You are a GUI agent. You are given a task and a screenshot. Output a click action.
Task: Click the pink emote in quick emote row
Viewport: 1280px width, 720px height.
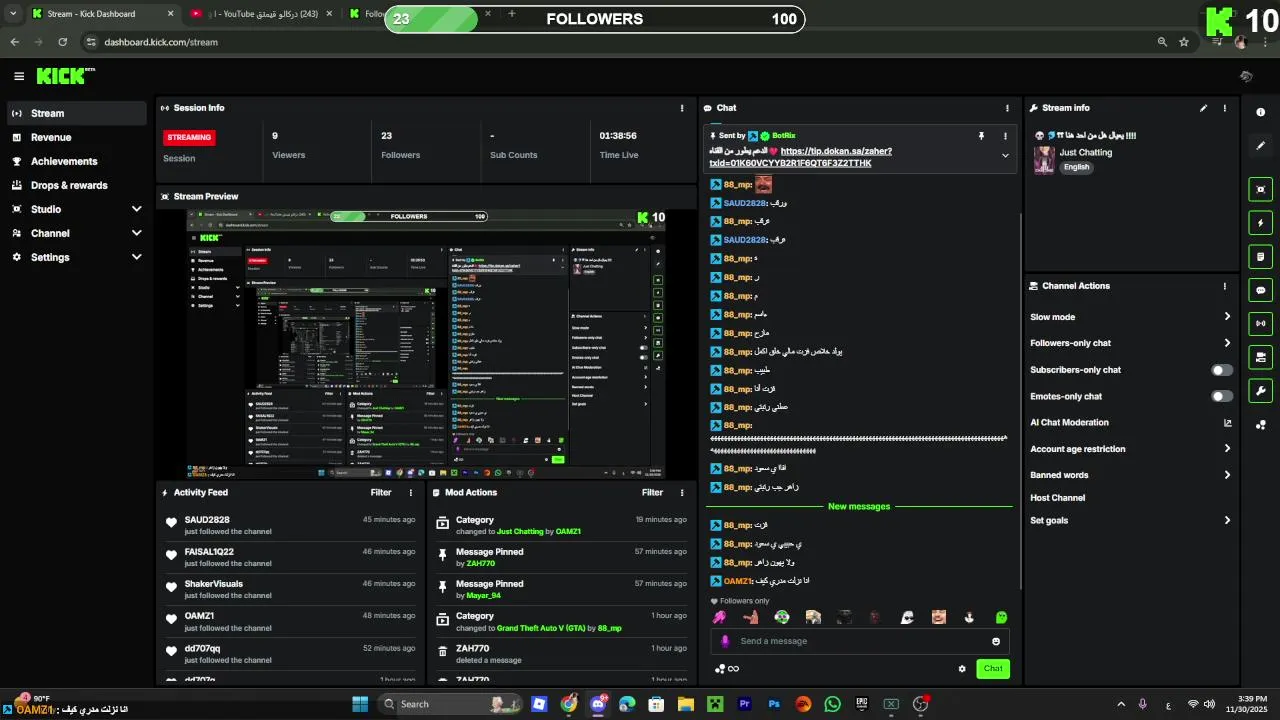719,617
